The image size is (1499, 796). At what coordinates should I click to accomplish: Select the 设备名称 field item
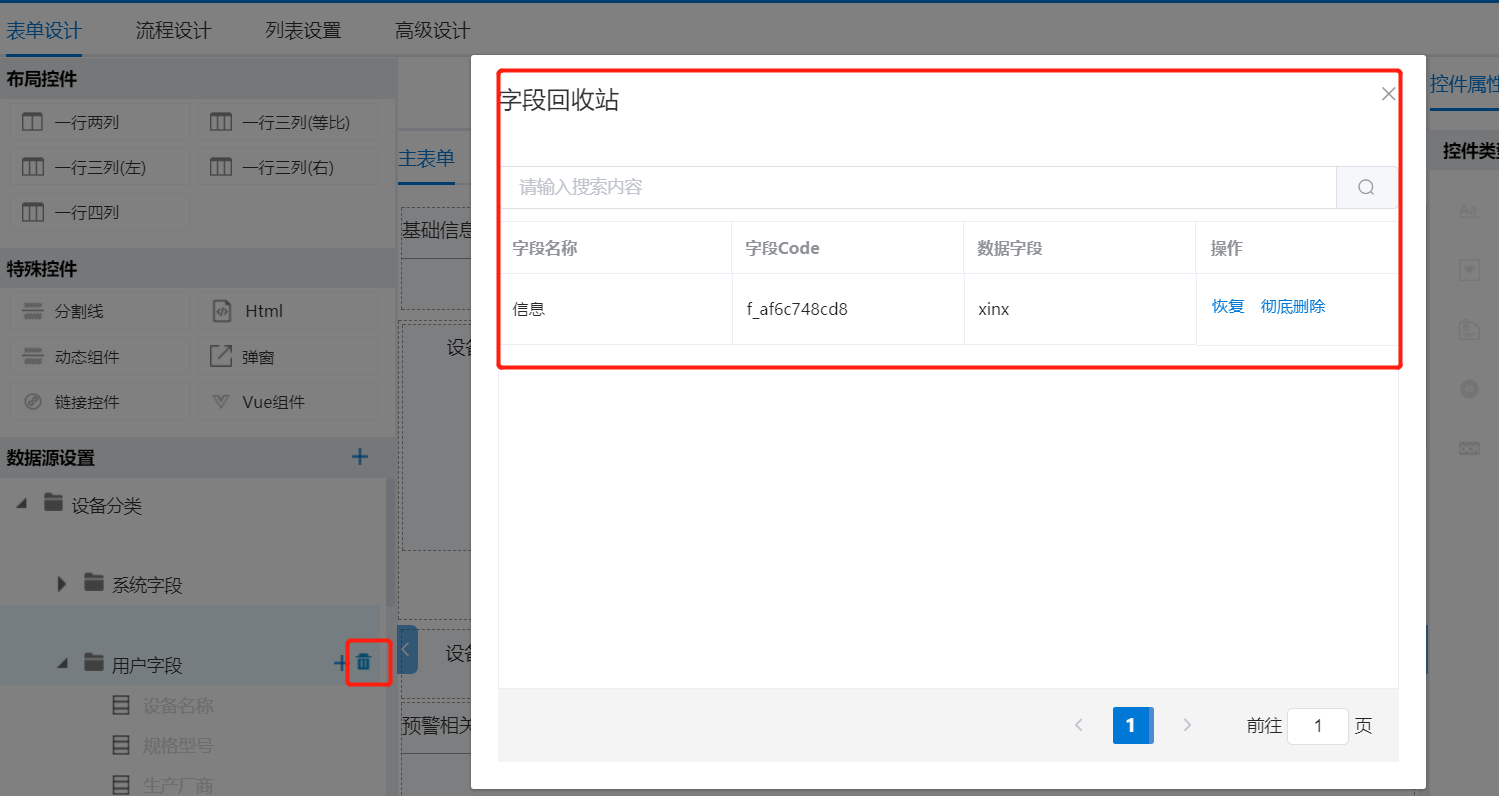tap(178, 706)
